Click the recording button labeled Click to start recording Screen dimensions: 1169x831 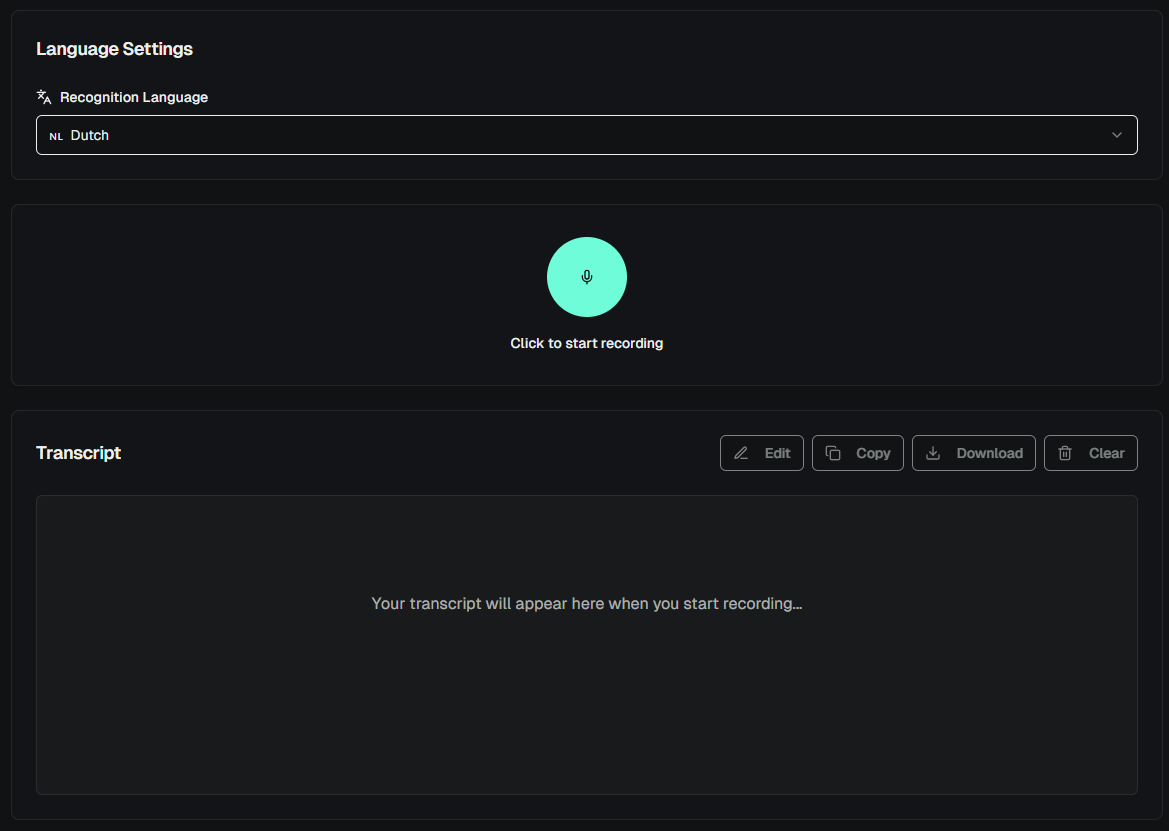[586, 277]
